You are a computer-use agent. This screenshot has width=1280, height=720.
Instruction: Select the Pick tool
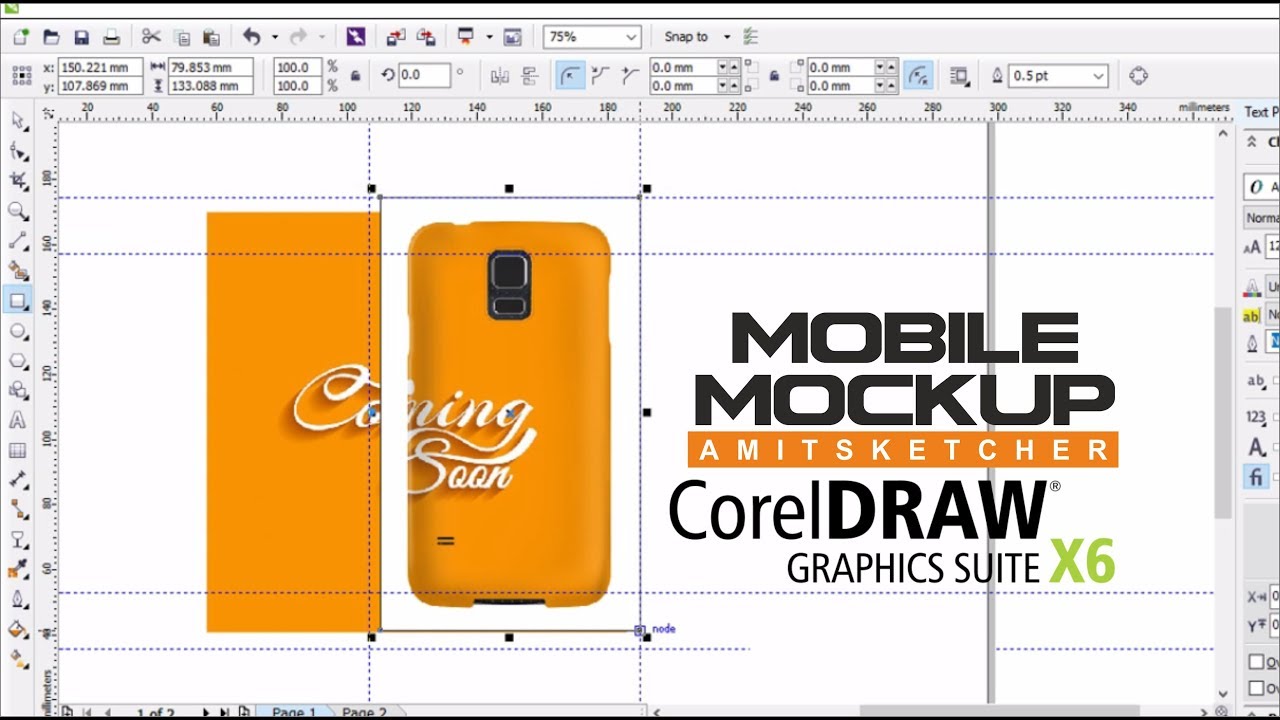click(18, 121)
